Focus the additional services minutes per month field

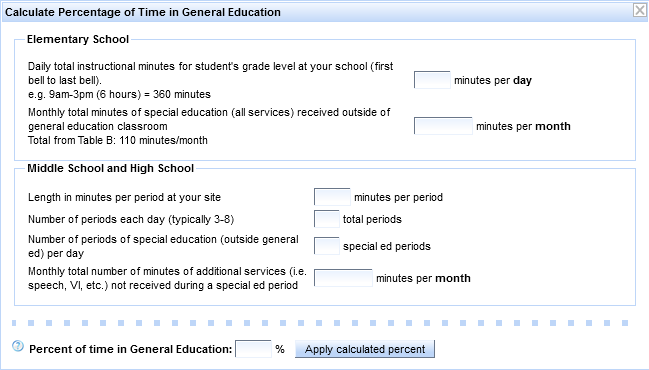343,278
